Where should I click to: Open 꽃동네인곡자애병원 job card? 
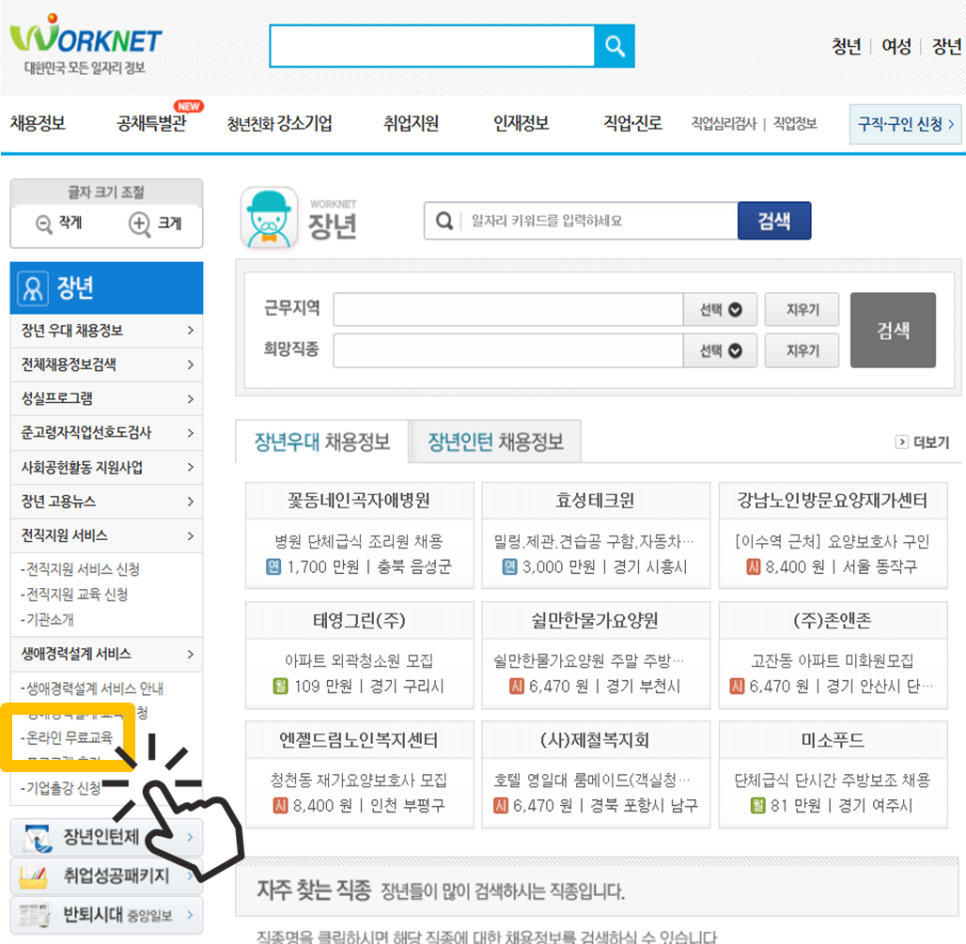pyautogui.click(x=360, y=535)
